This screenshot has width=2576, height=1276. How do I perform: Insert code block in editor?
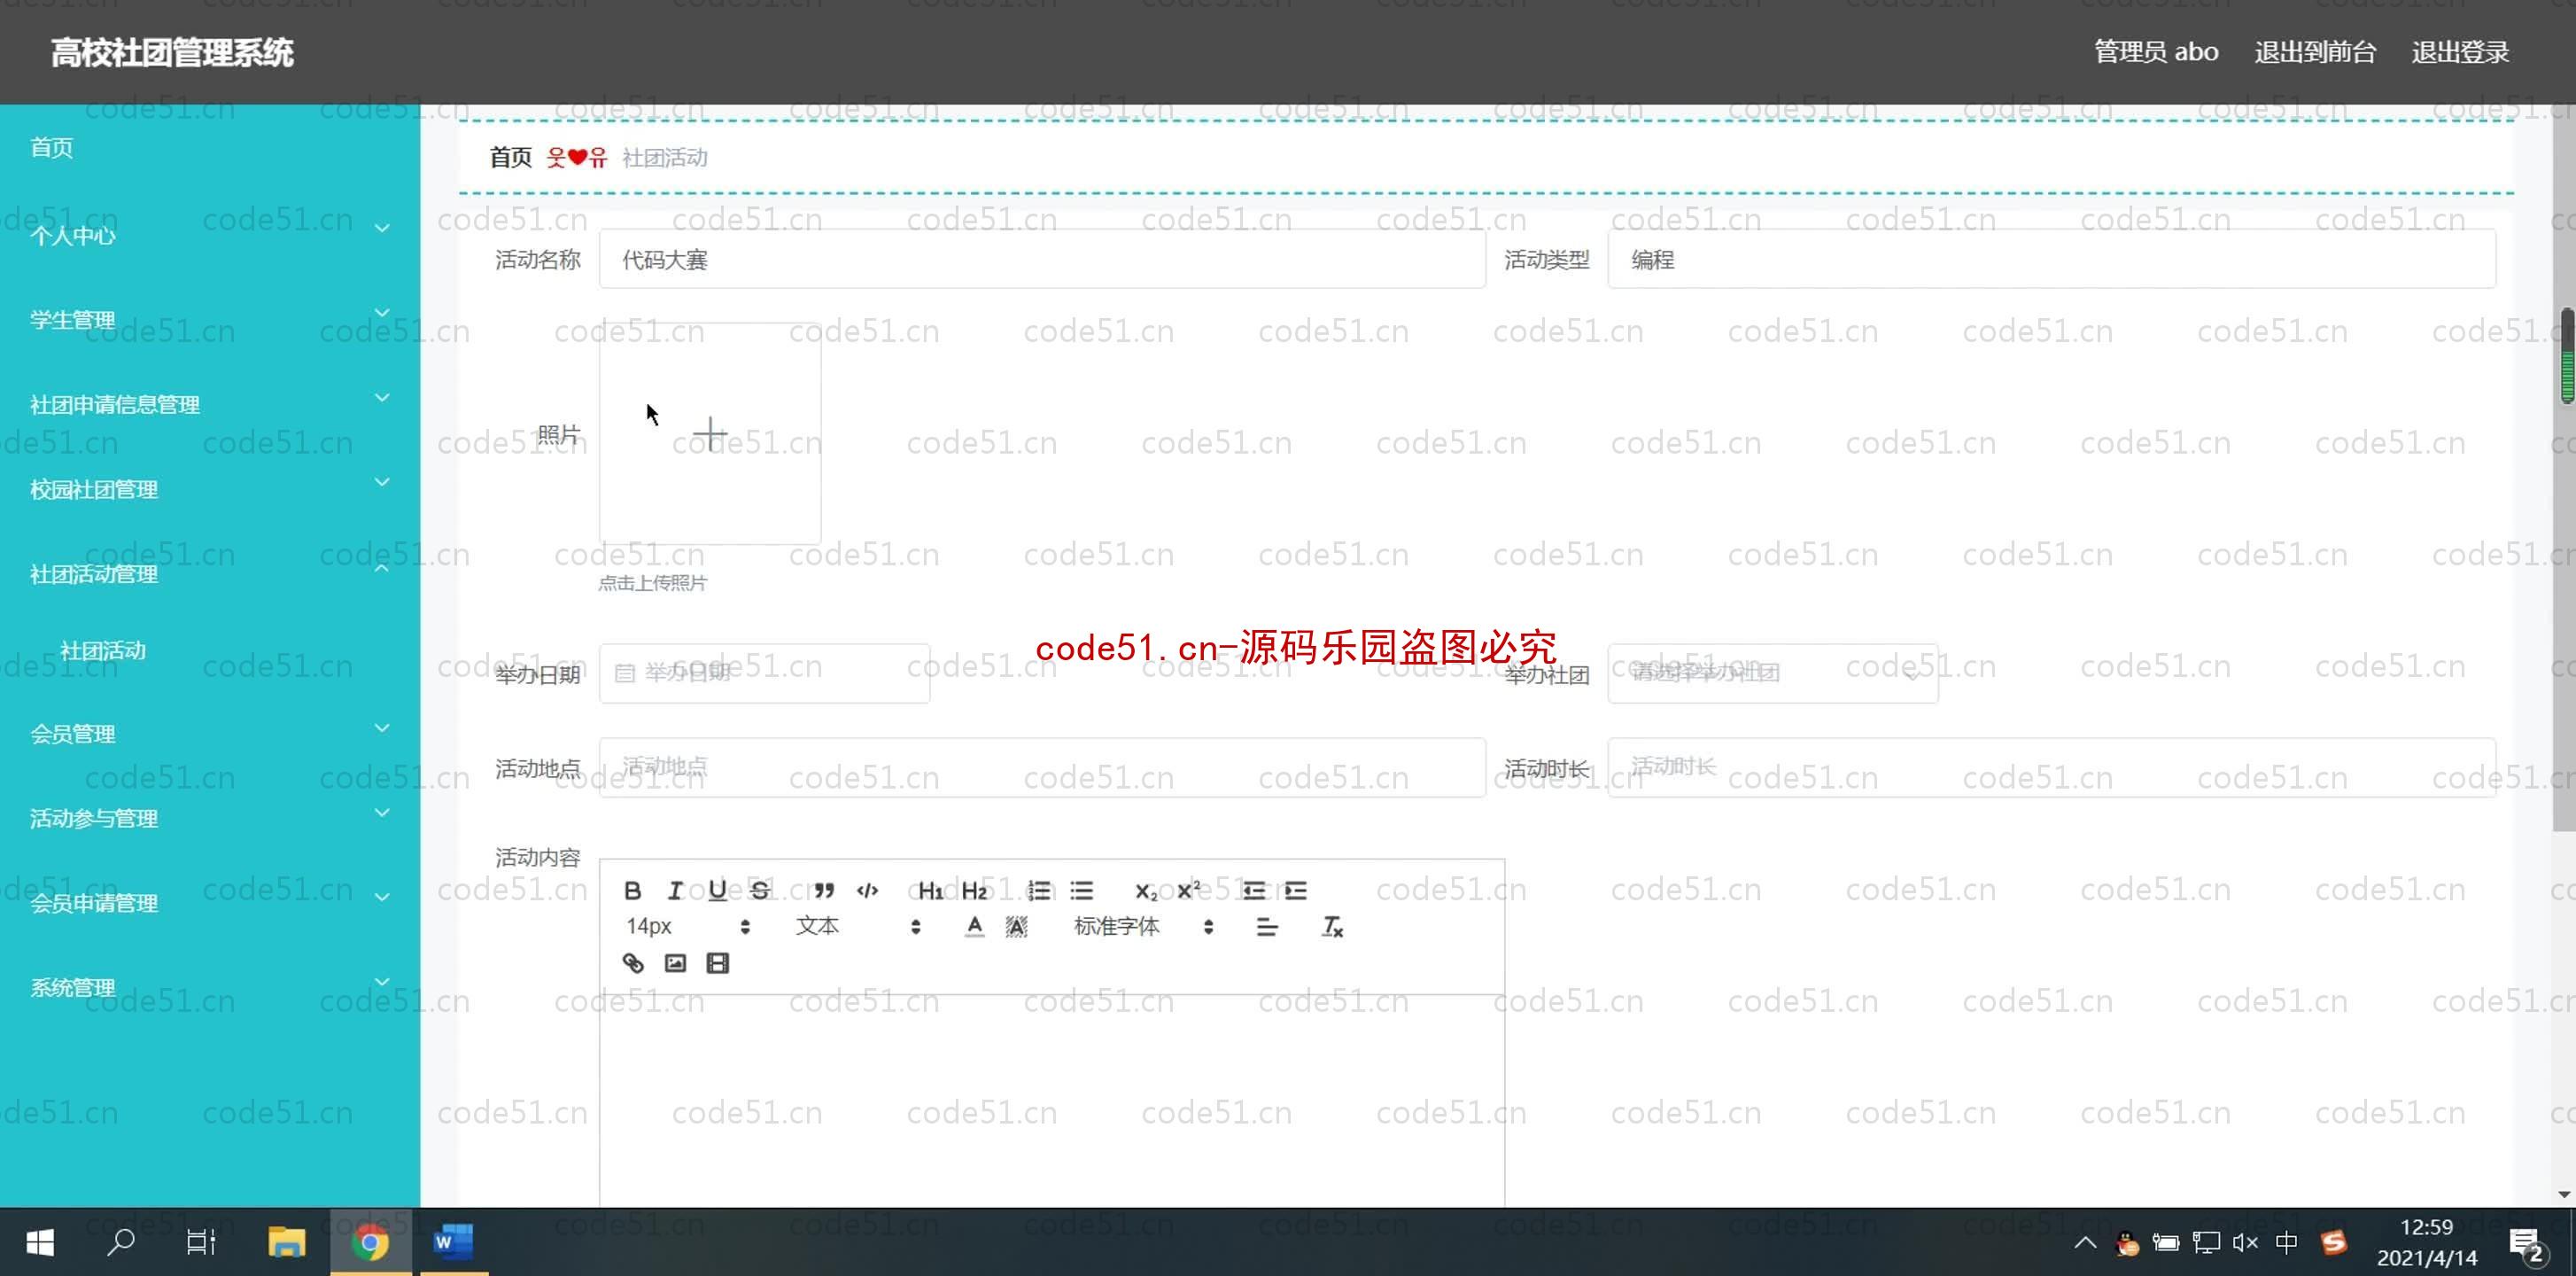867,890
